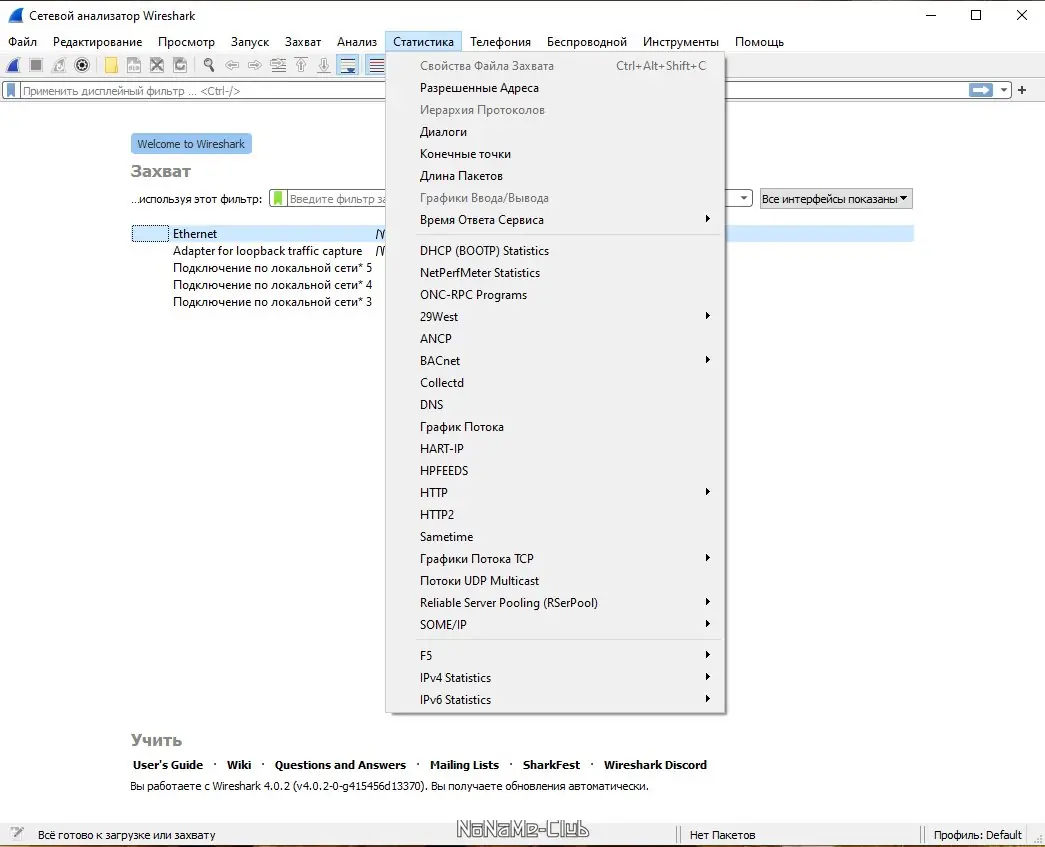
Task: Click display filter bookmark icon
Action: click(11, 91)
